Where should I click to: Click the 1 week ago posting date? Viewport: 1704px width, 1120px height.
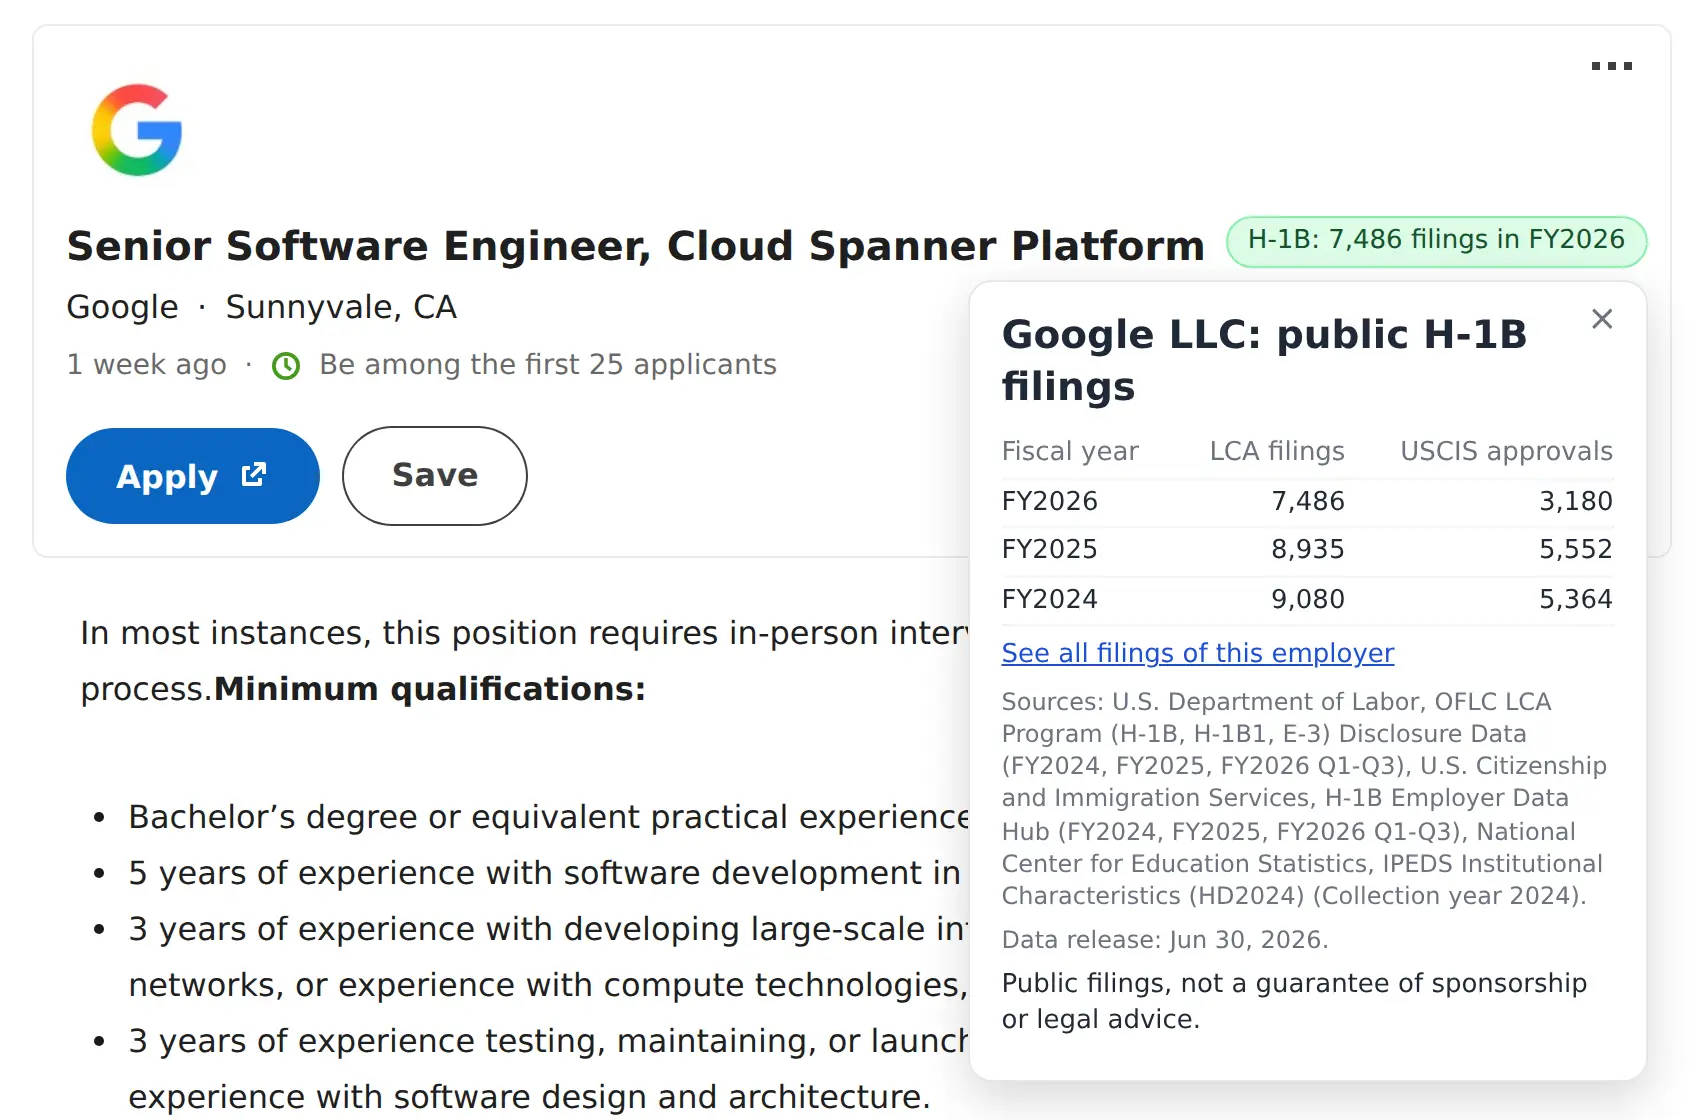click(147, 365)
